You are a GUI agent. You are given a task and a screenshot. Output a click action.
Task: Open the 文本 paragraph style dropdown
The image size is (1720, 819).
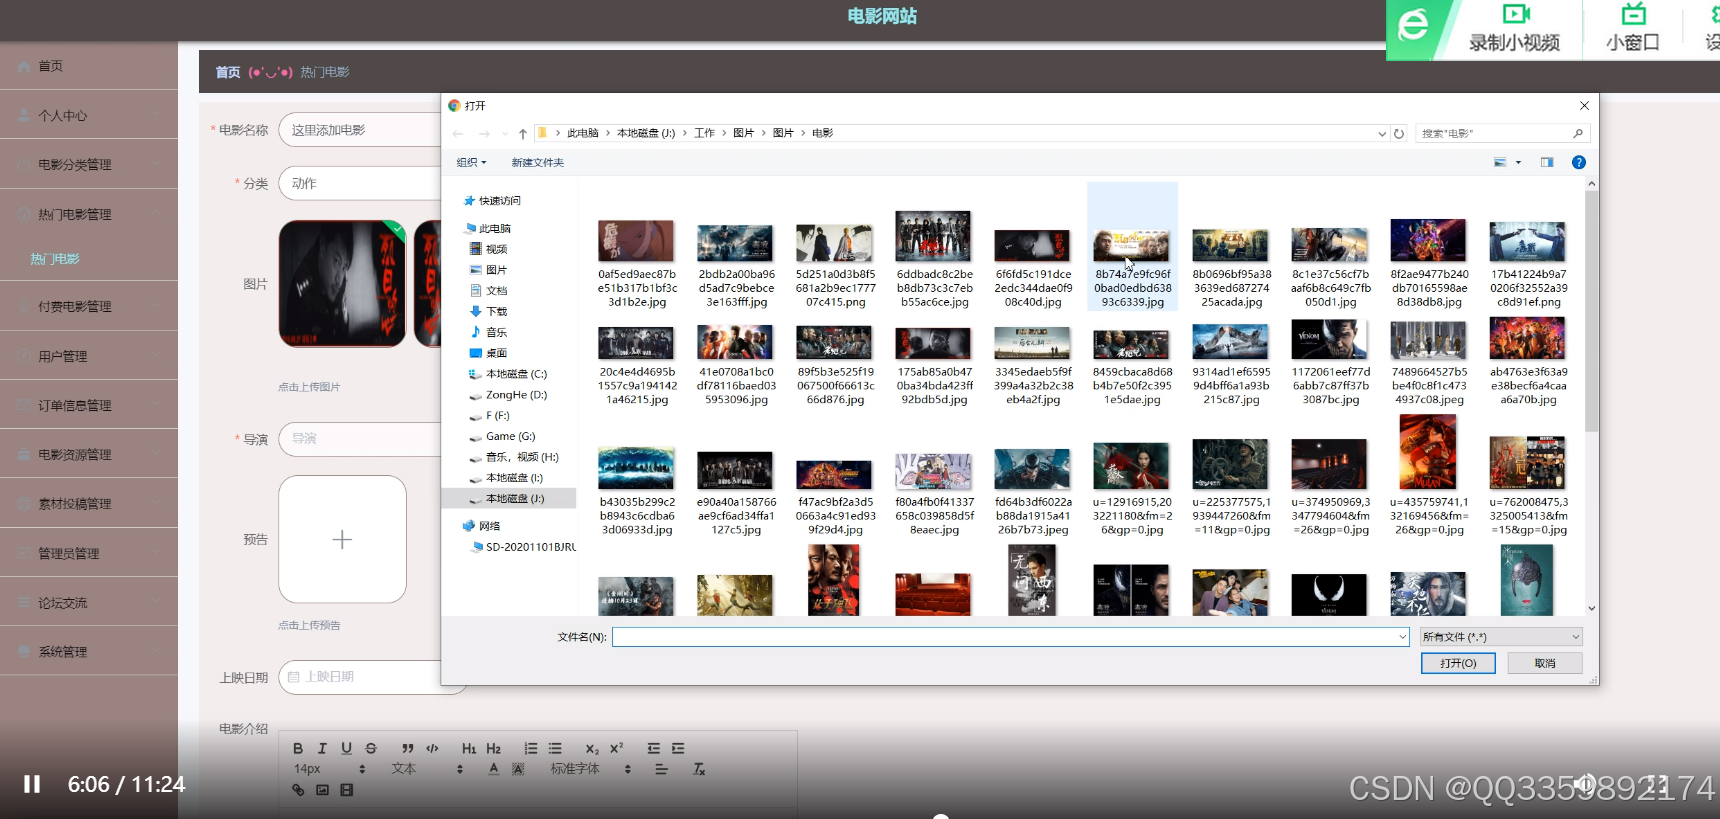coord(428,769)
